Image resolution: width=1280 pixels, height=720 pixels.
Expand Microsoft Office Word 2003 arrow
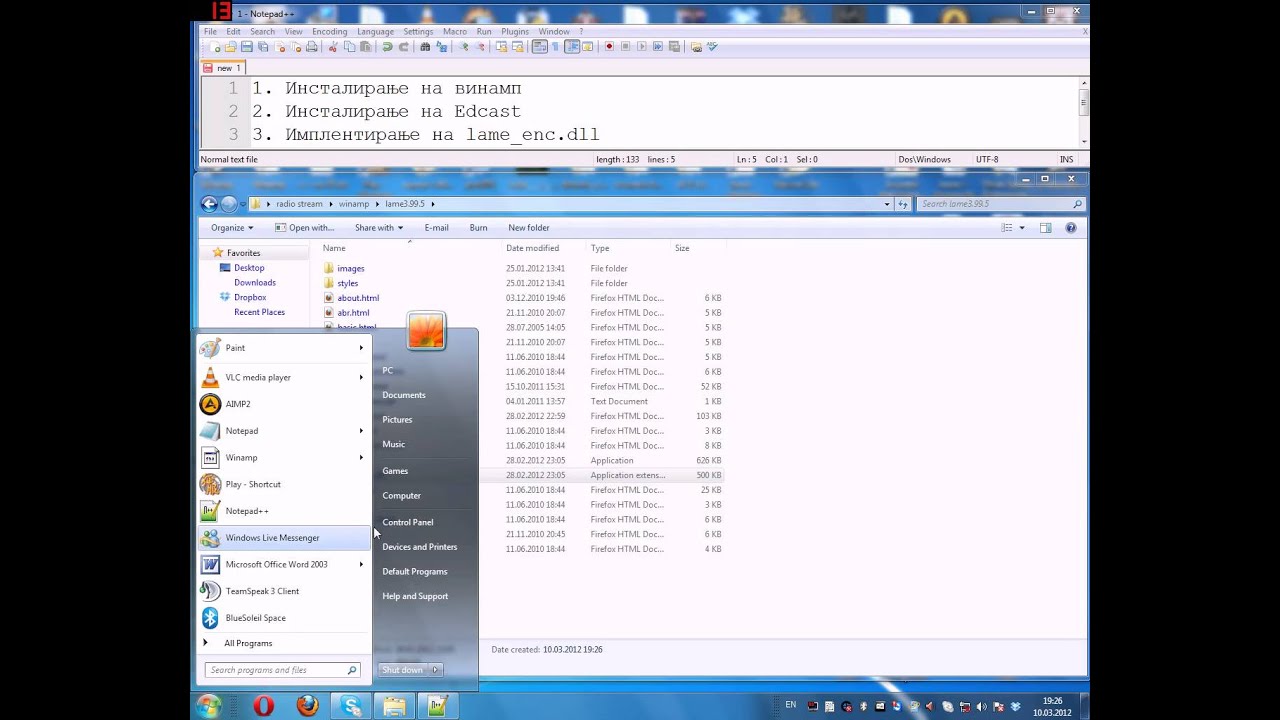tap(361, 564)
